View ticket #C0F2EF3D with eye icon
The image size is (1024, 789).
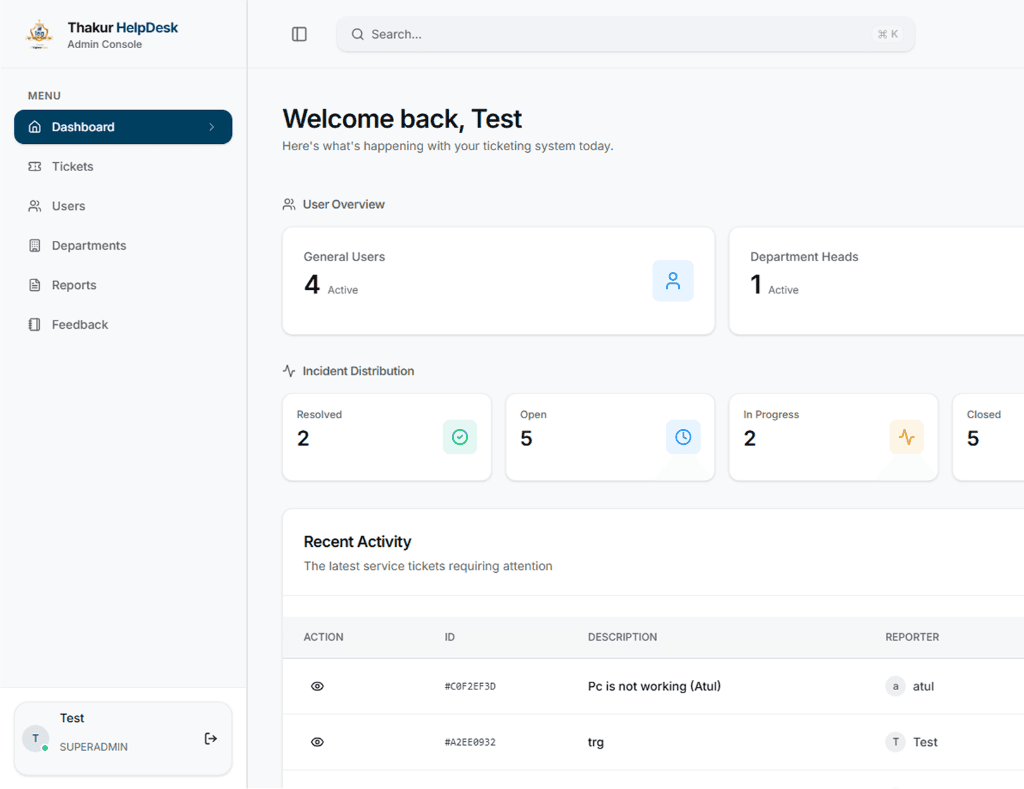pyautogui.click(x=317, y=686)
